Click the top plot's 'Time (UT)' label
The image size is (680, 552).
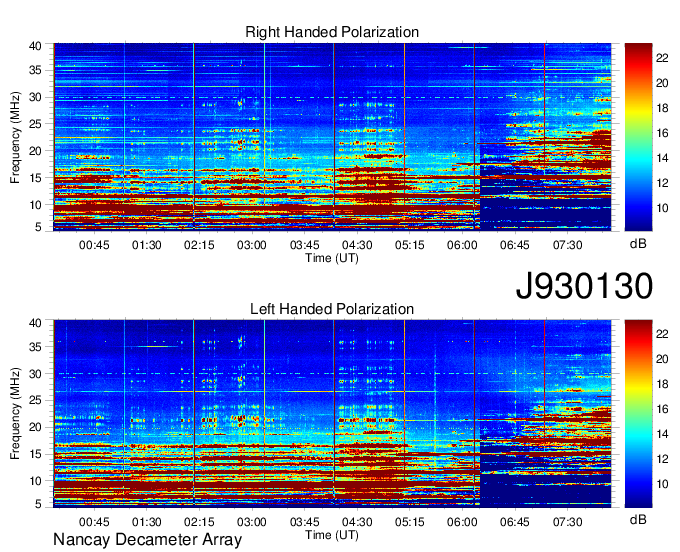pos(332,258)
